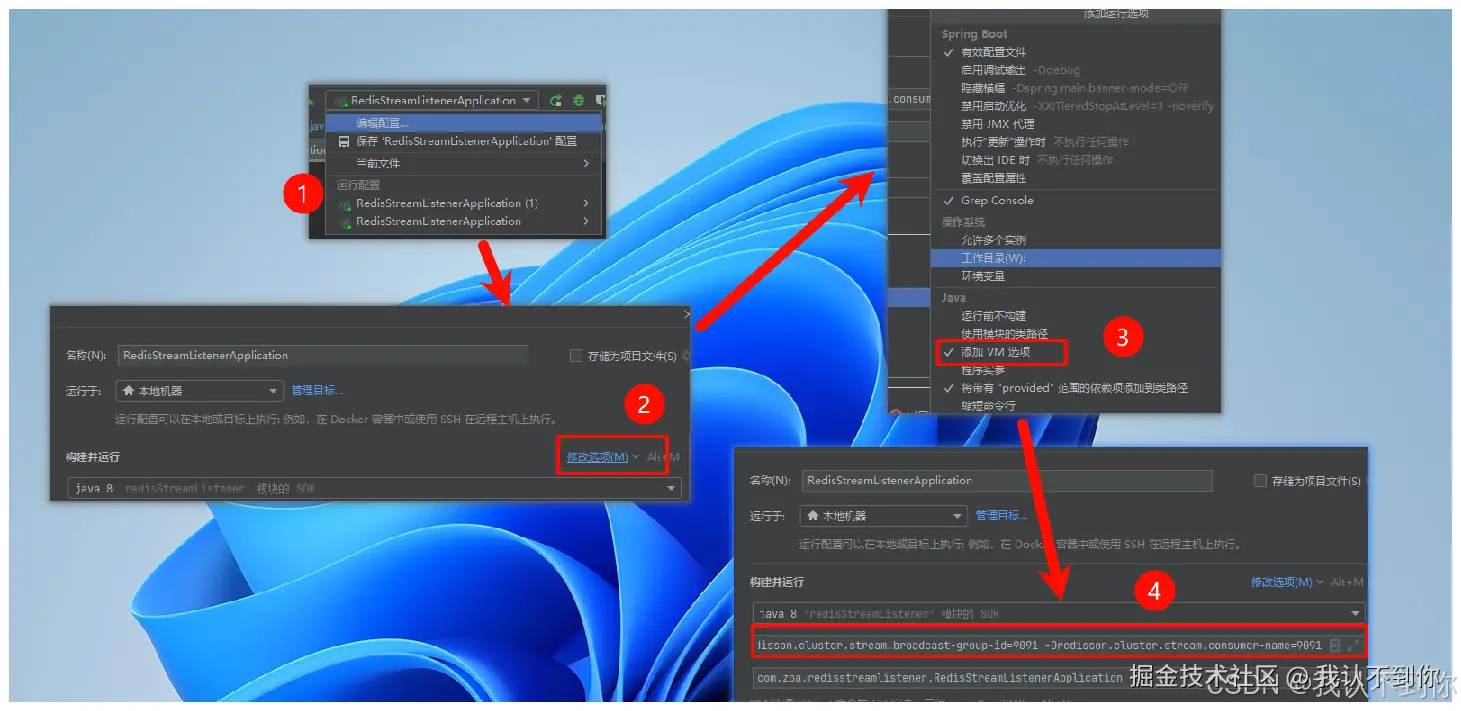Open java 8 SDK dropdown in right dialog

tap(1059, 614)
